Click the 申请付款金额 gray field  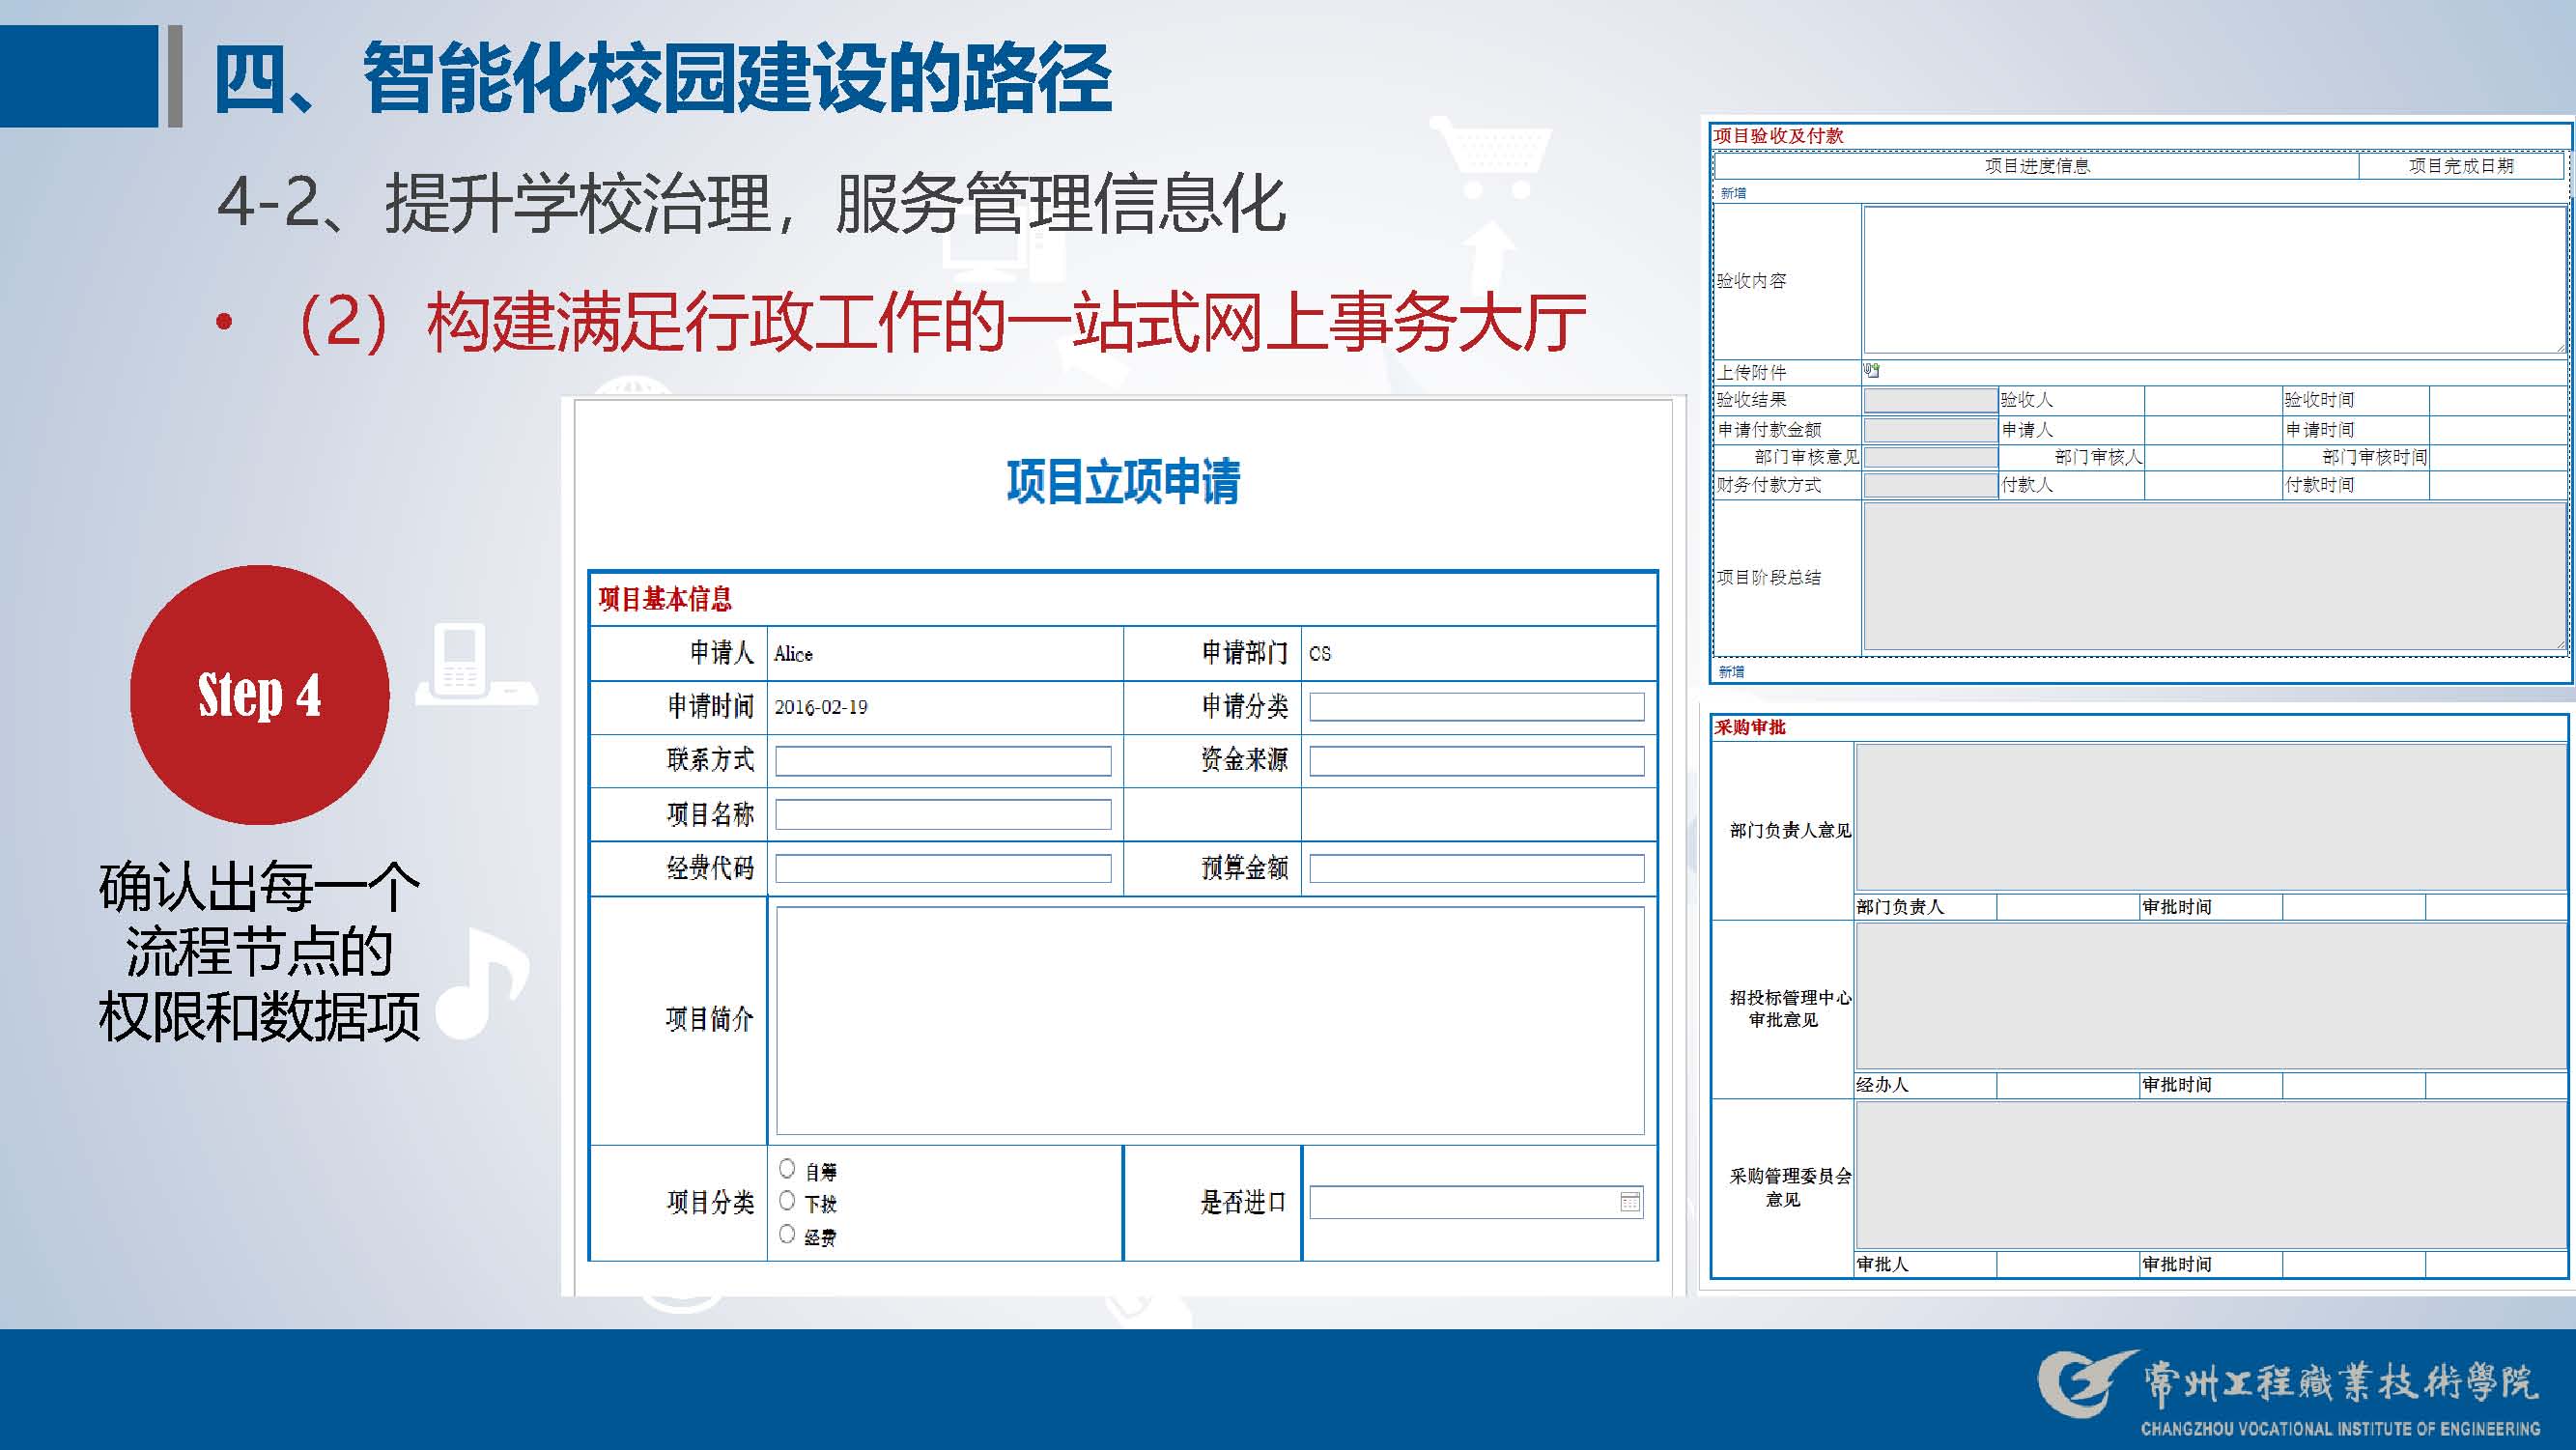pyautogui.click(x=1930, y=430)
